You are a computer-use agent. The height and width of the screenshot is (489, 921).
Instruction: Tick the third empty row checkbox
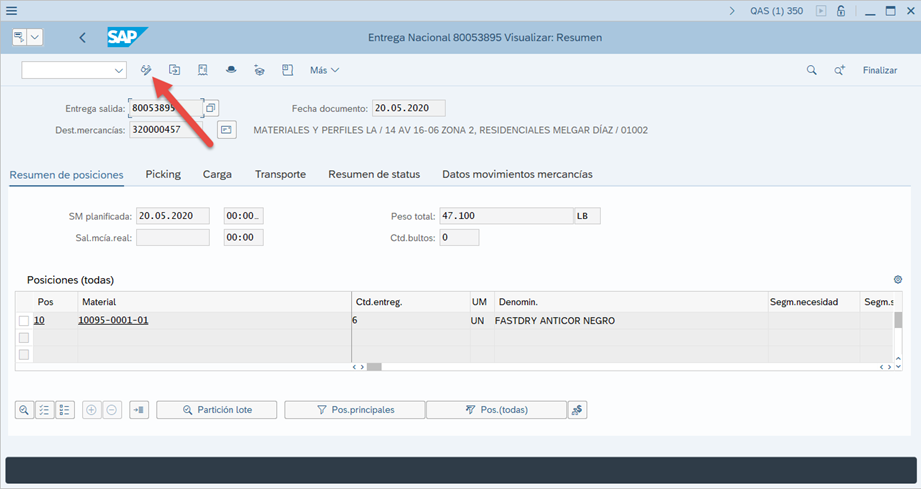(x=24, y=354)
